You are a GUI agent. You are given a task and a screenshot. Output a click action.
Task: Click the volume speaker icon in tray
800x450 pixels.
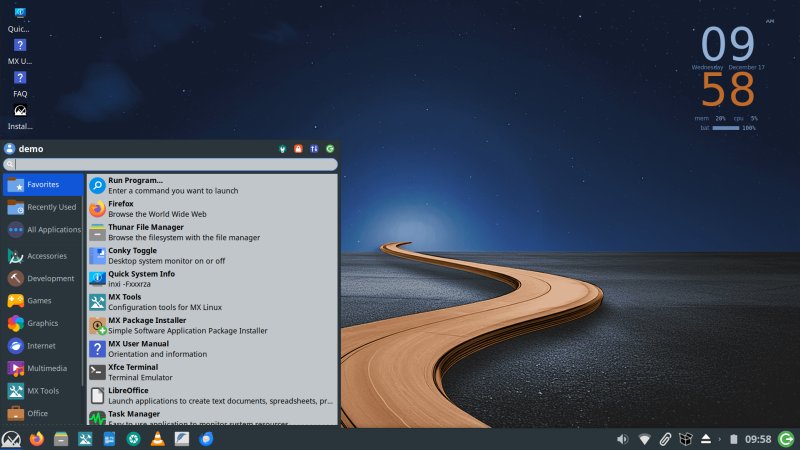[622, 439]
